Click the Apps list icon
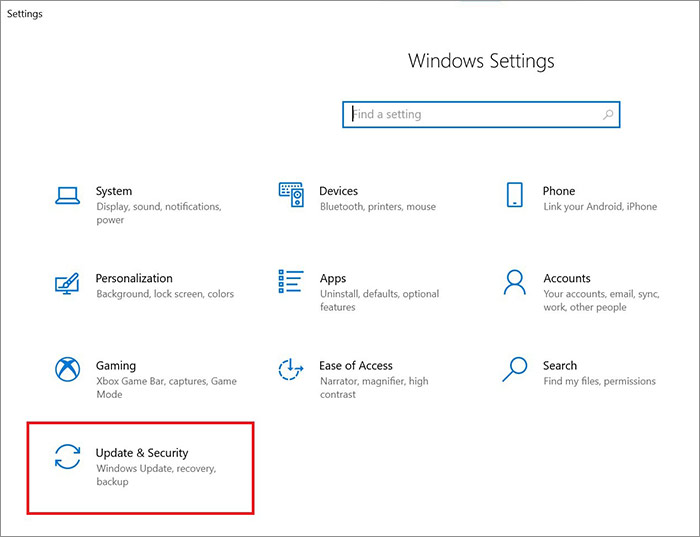700x537 pixels. click(x=291, y=281)
